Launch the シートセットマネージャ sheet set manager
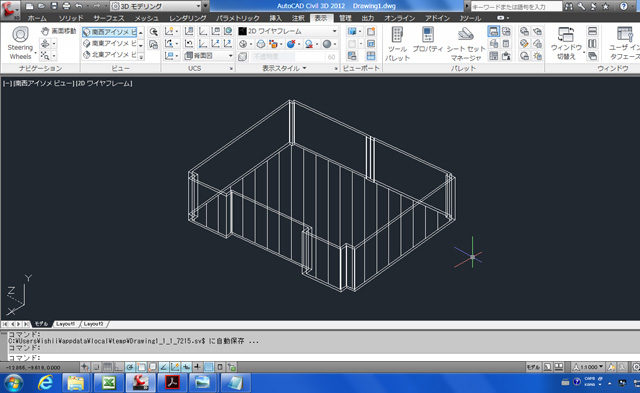The height and width of the screenshot is (393, 640). tap(466, 44)
